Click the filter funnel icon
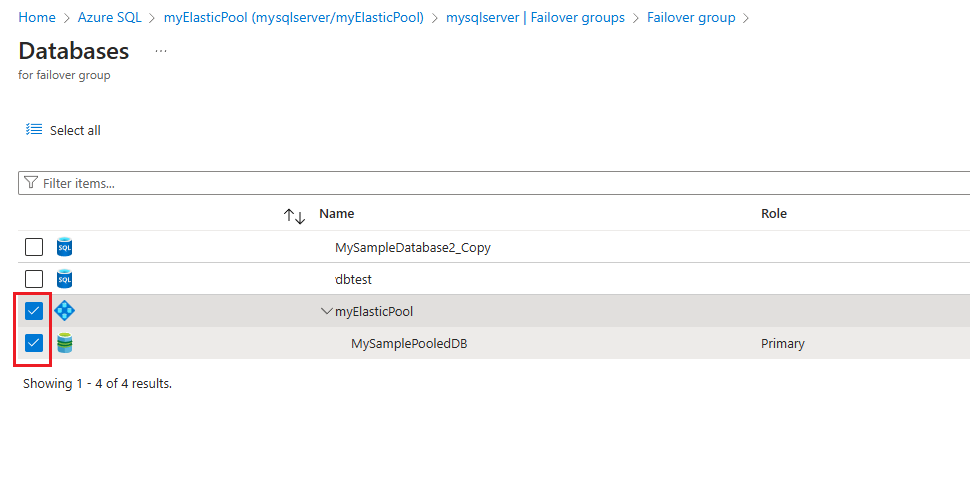This screenshot has width=970, height=487. click(x=31, y=183)
